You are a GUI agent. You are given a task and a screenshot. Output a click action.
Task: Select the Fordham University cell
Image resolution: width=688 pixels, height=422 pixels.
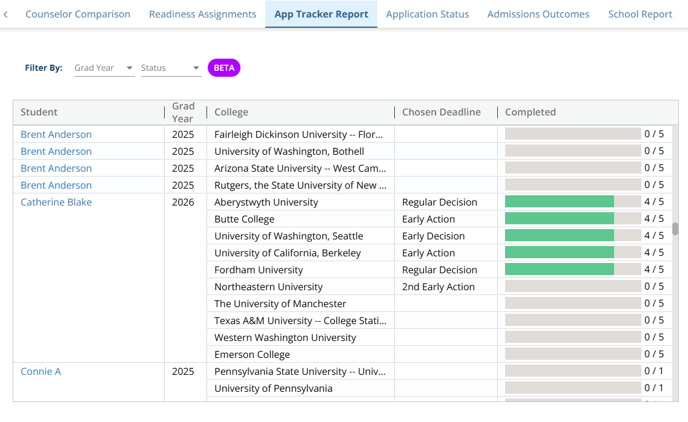[x=301, y=270]
